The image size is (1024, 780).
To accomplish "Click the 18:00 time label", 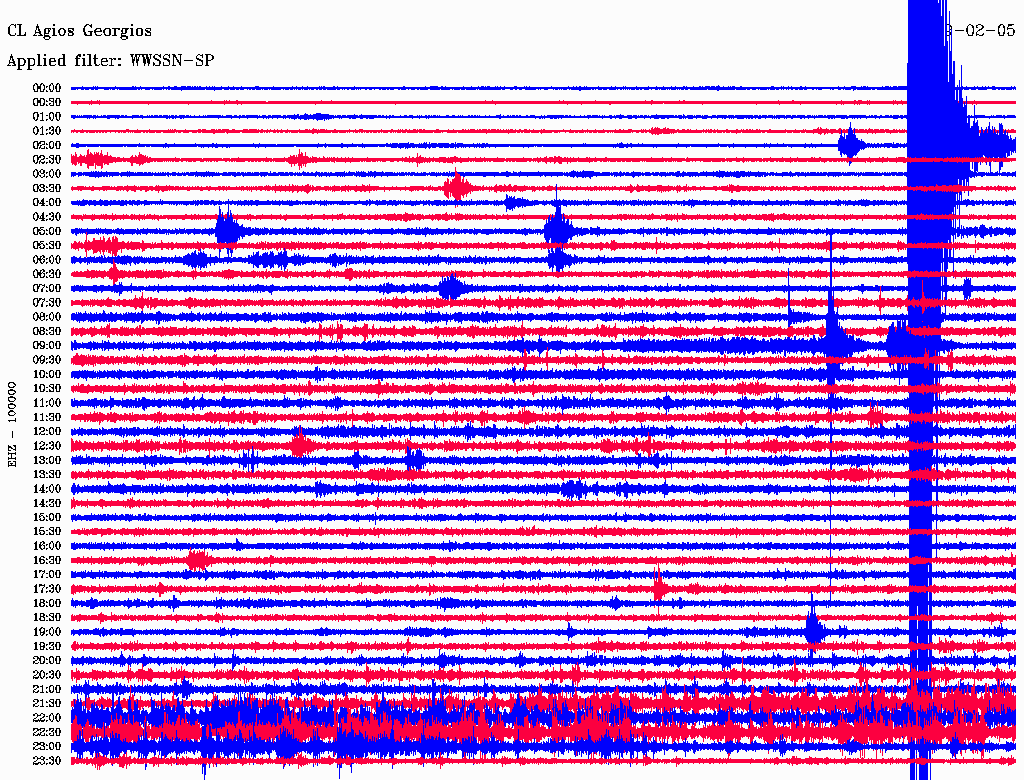I will (47, 603).
